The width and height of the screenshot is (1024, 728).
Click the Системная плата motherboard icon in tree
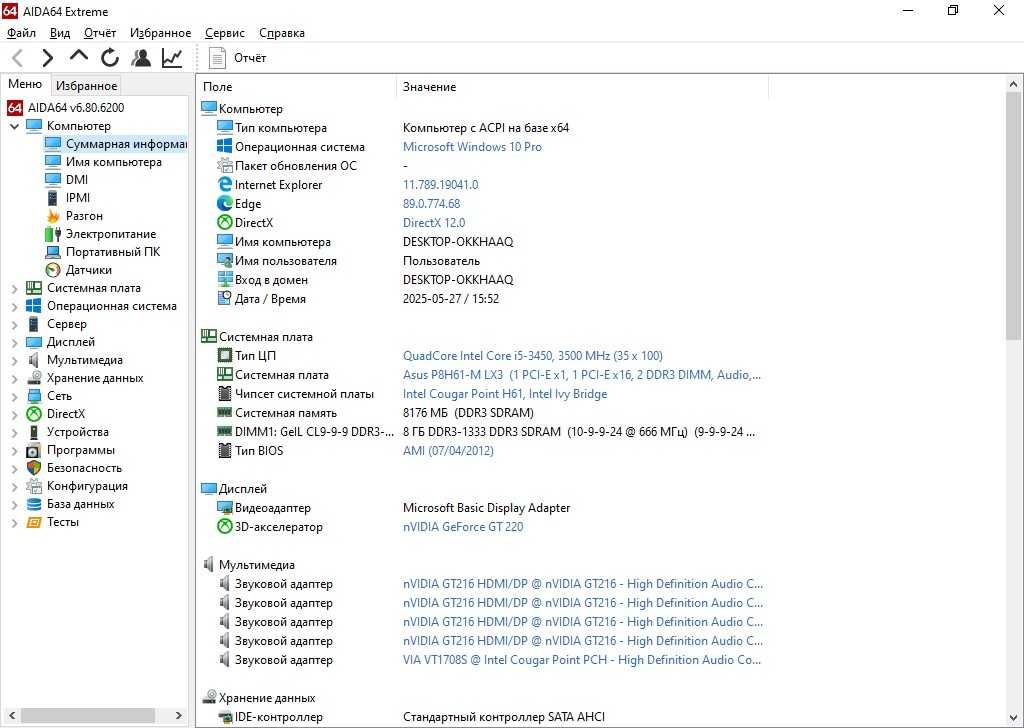(34, 288)
